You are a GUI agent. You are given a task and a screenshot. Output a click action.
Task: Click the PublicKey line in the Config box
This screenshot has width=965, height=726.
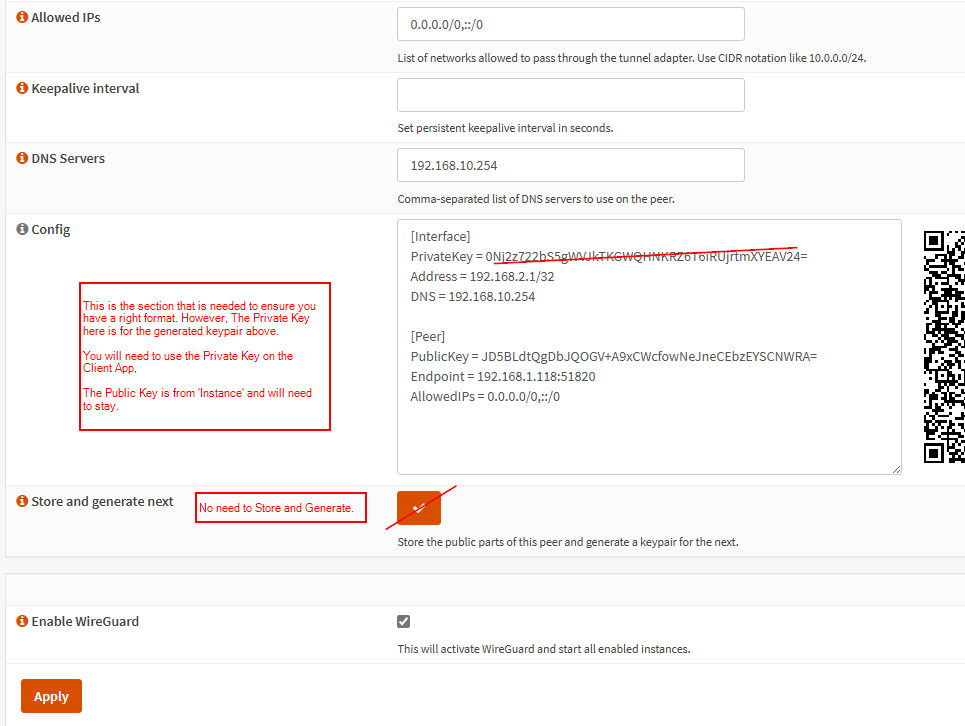(613, 356)
